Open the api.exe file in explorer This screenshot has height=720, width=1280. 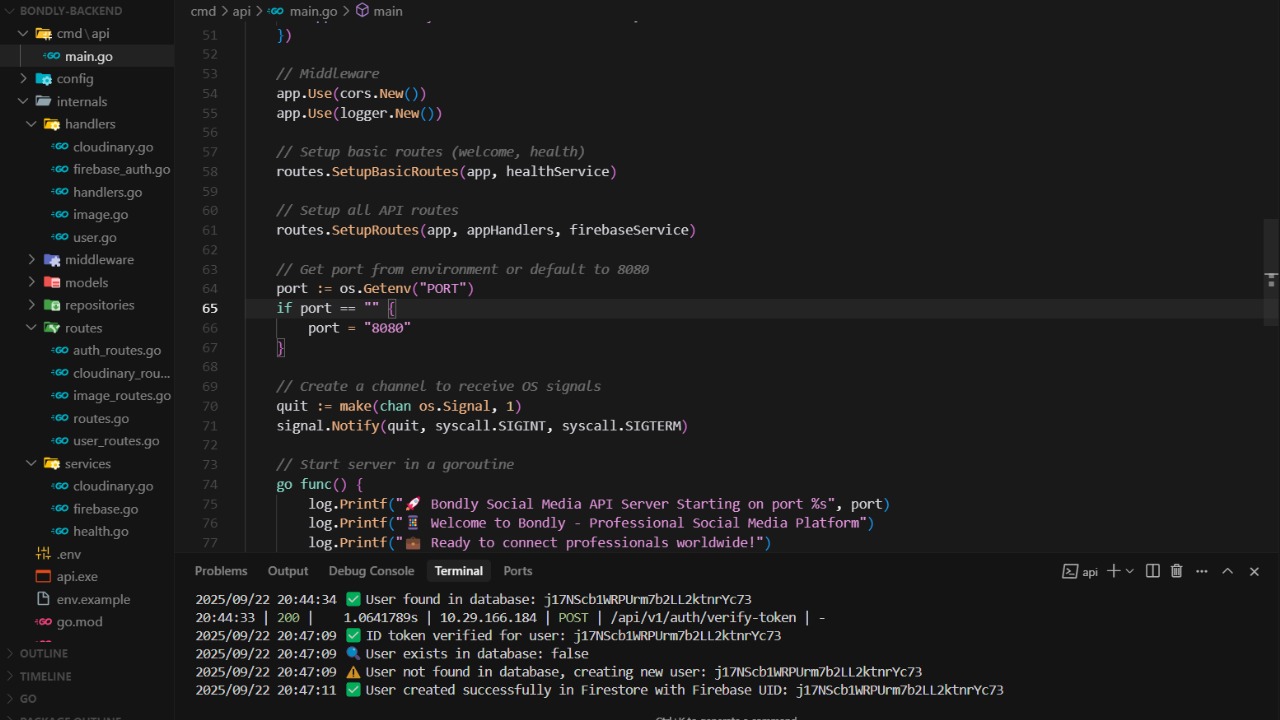[x=77, y=577]
